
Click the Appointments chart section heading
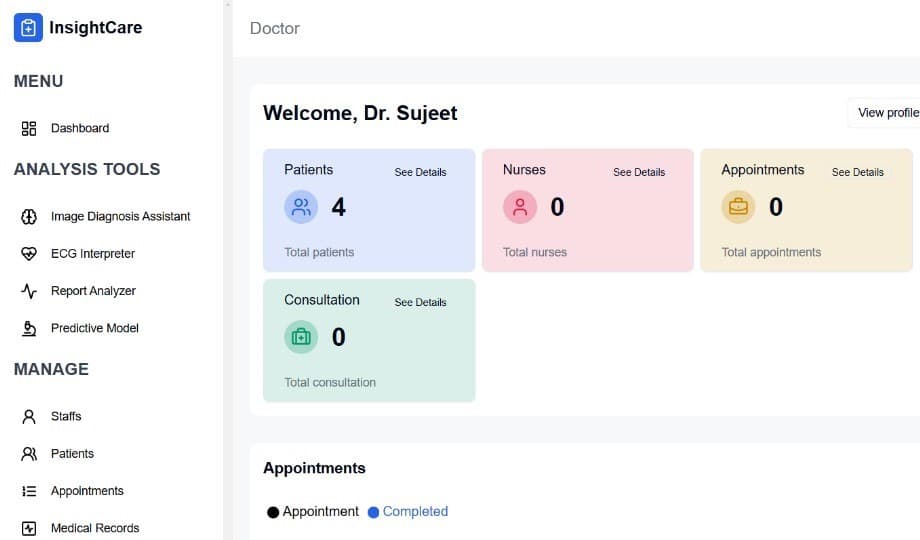(314, 468)
